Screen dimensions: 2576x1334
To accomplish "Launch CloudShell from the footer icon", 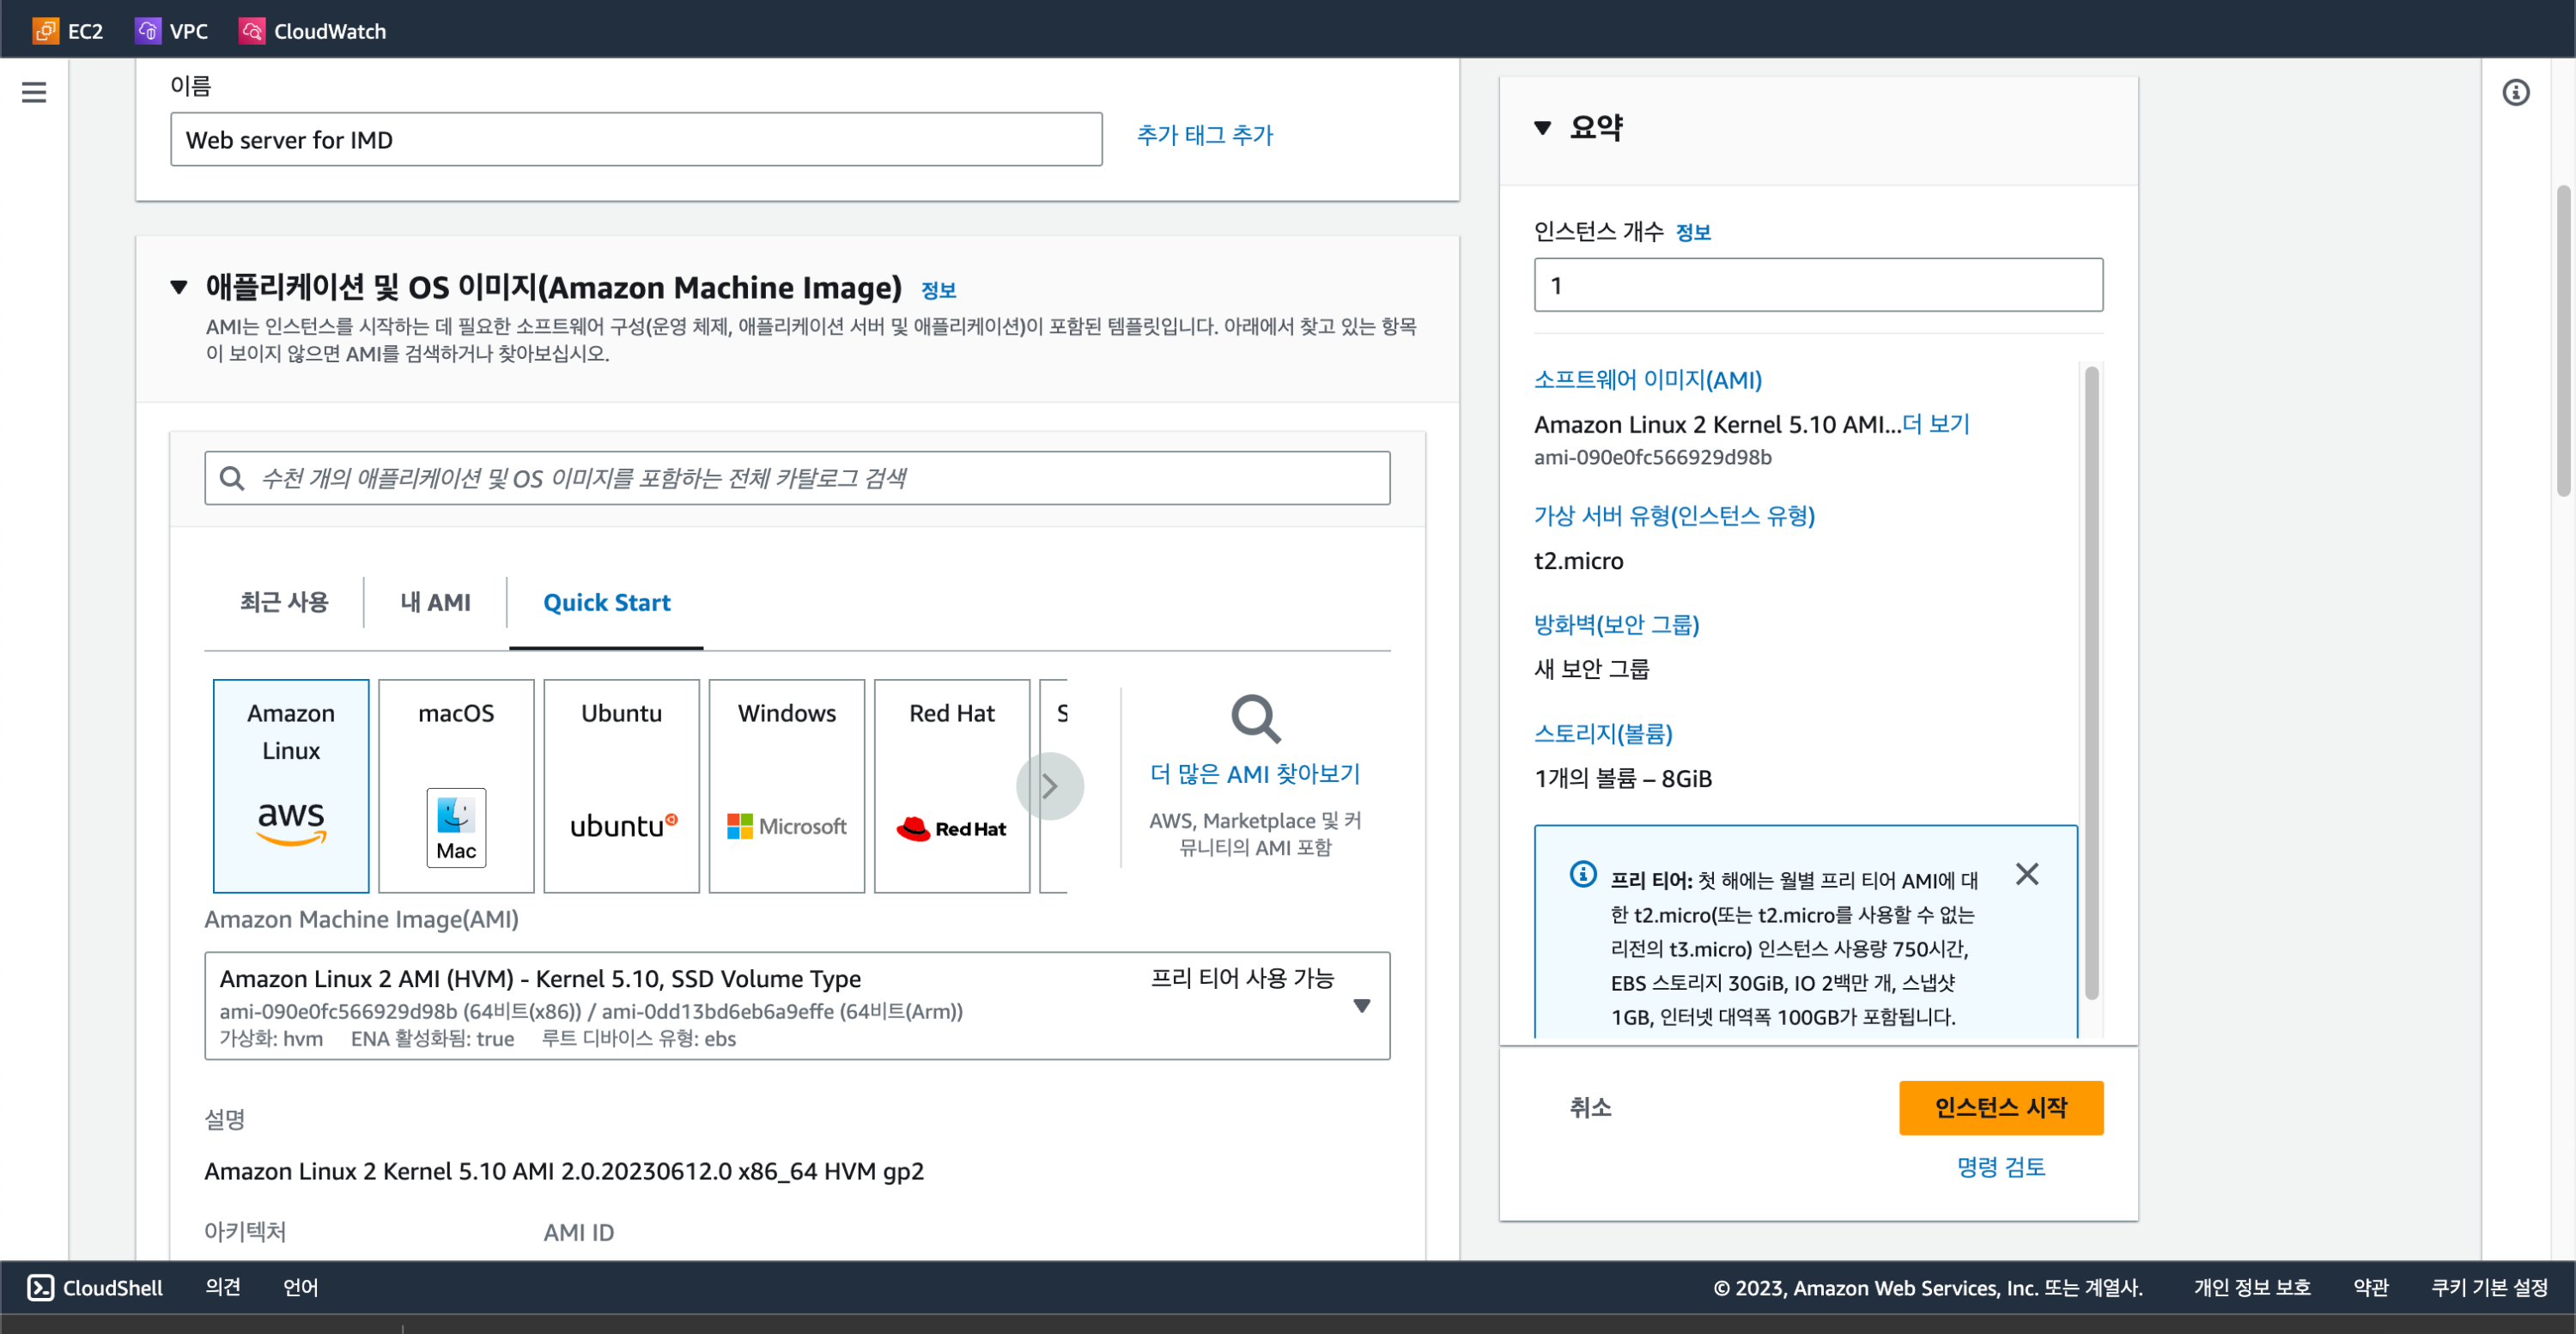I will point(40,1287).
